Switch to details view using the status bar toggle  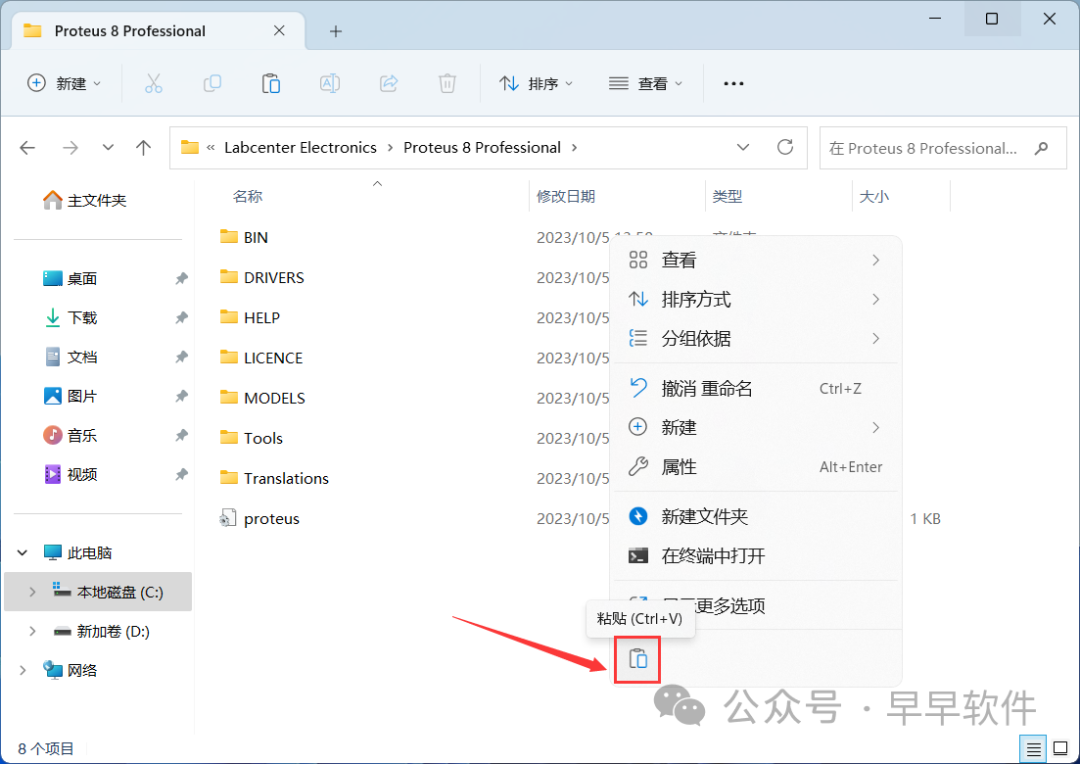(x=1033, y=748)
